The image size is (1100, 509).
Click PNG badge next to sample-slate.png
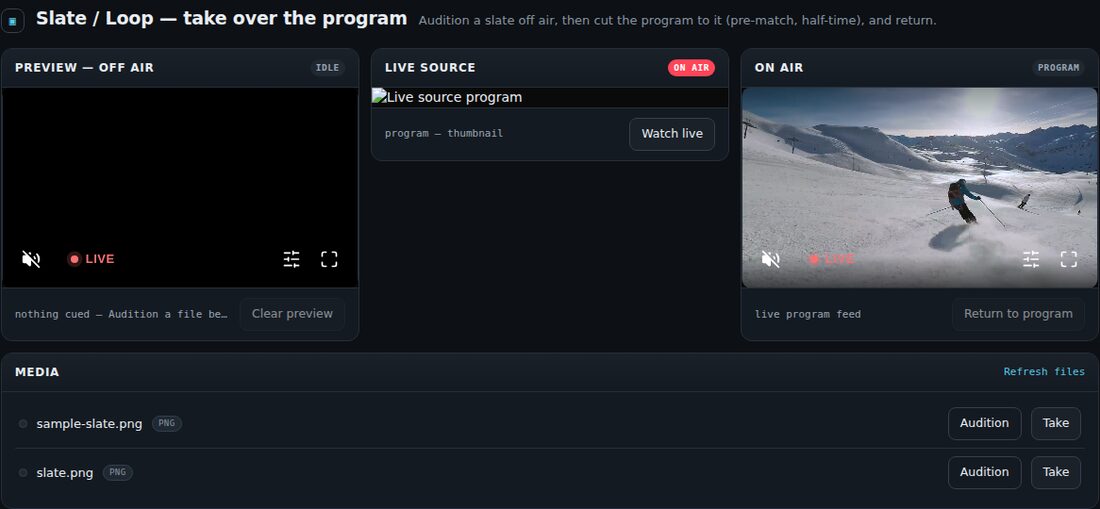pos(167,423)
